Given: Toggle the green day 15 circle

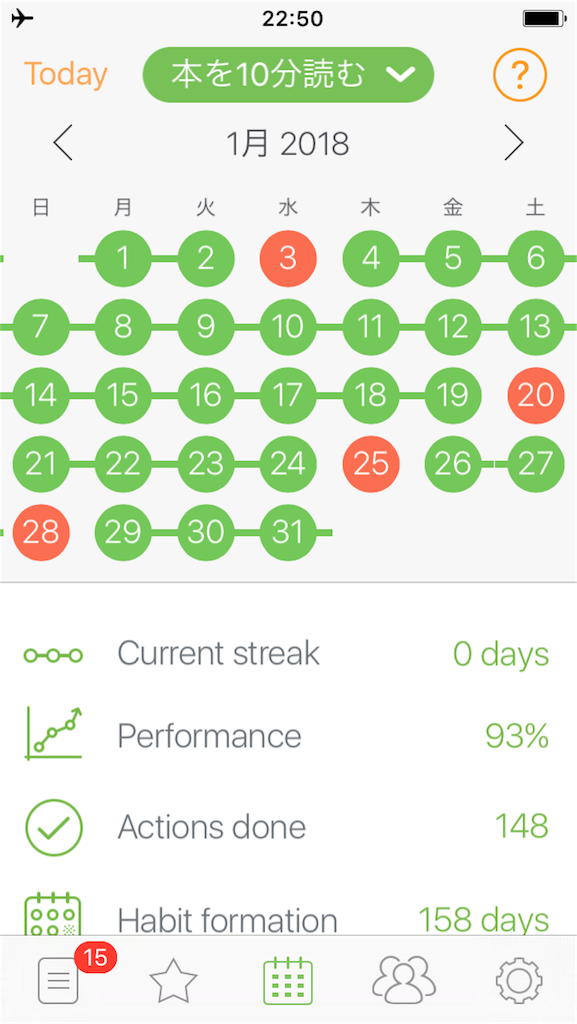Looking at the screenshot, I should (123, 395).
